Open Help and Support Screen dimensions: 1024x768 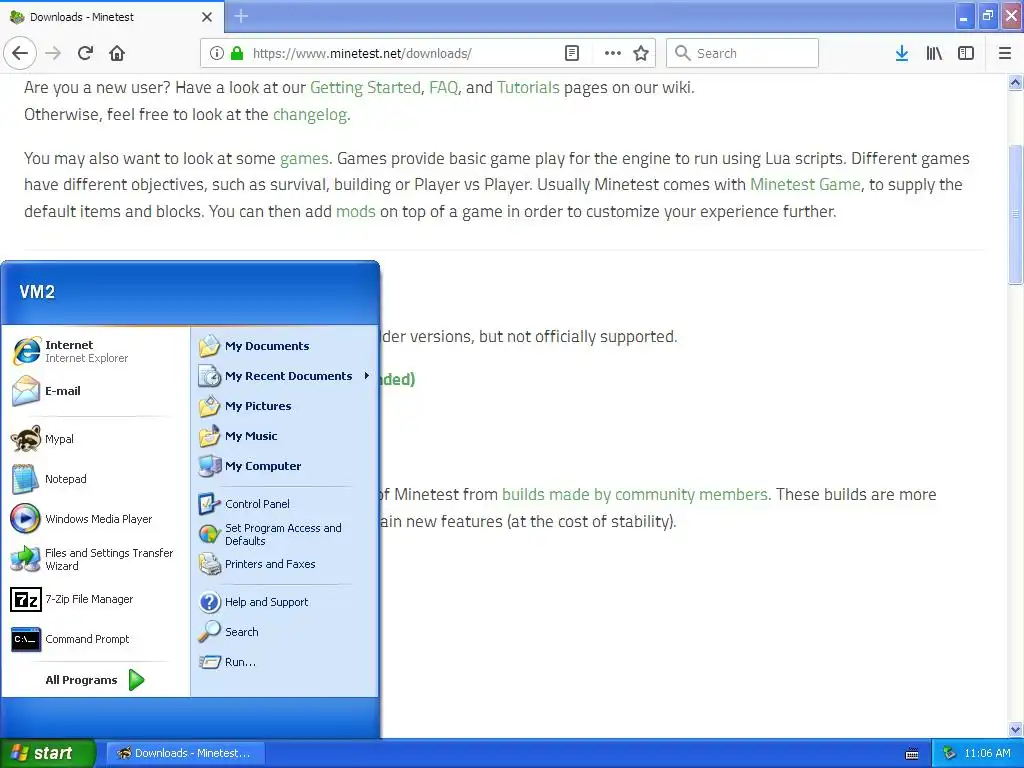pos(285,602)
